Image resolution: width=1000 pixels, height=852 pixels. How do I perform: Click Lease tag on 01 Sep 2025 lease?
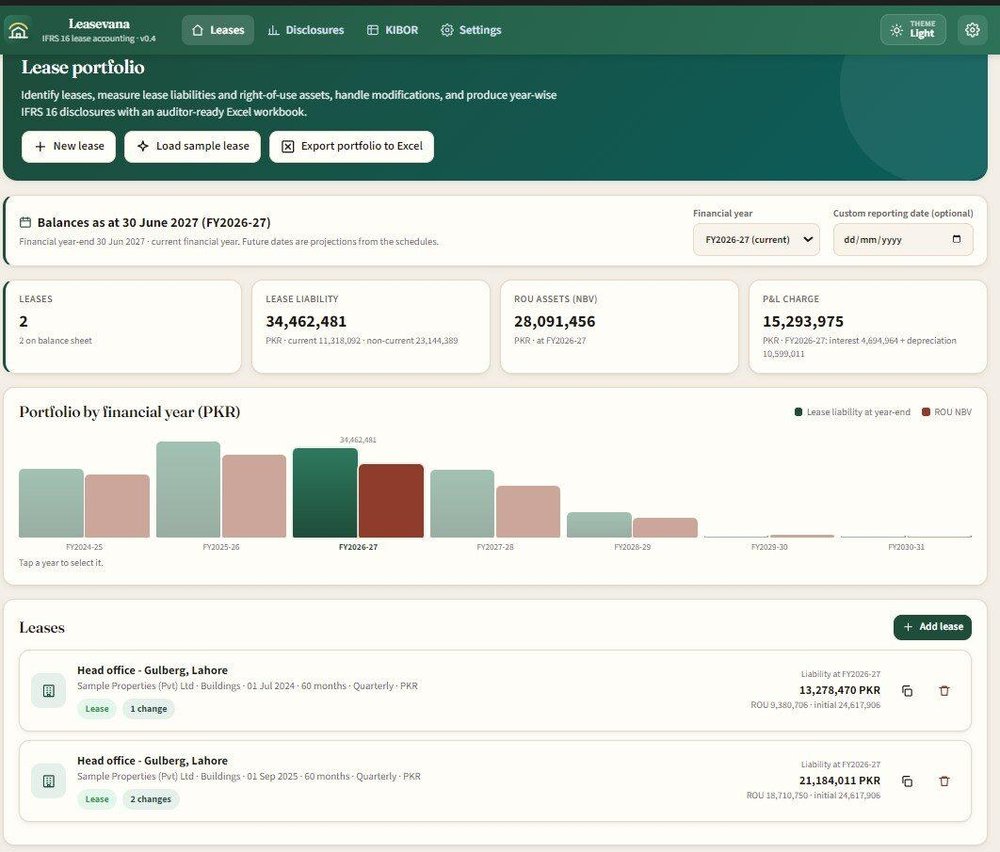(x=97, y=799)
